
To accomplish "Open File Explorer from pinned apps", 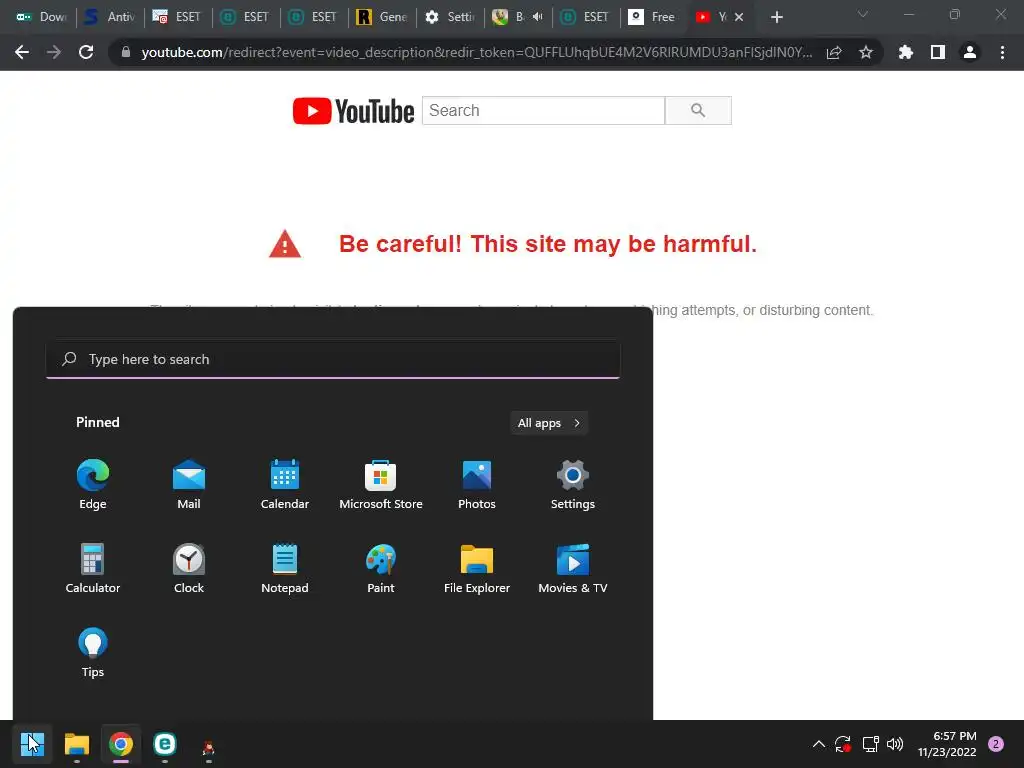I will [477, 568].
